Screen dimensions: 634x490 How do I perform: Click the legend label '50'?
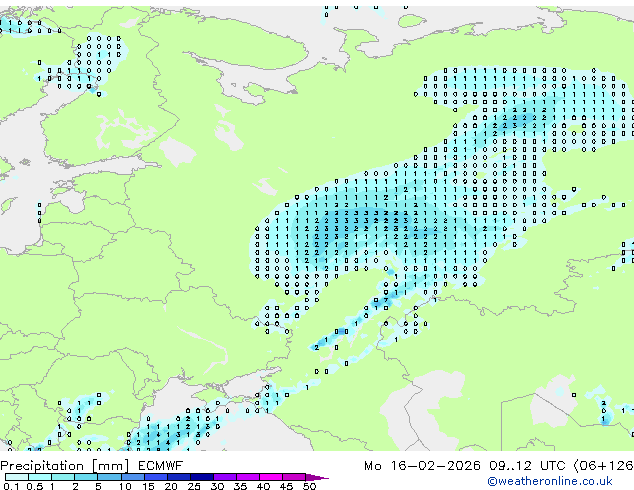[x=309, y=486]
